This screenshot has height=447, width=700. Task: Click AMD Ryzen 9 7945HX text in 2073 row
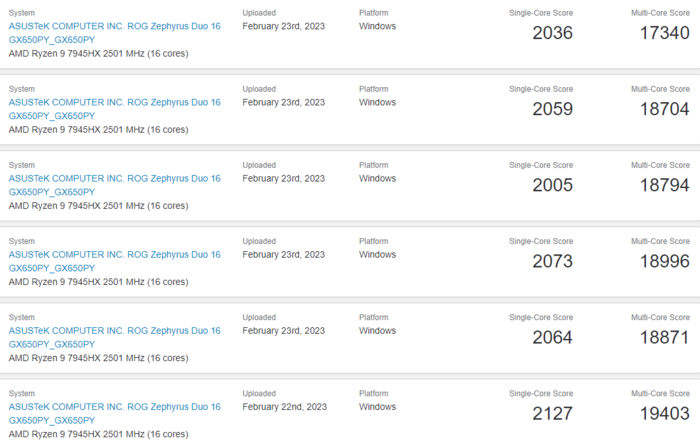[x=99, y=282]
